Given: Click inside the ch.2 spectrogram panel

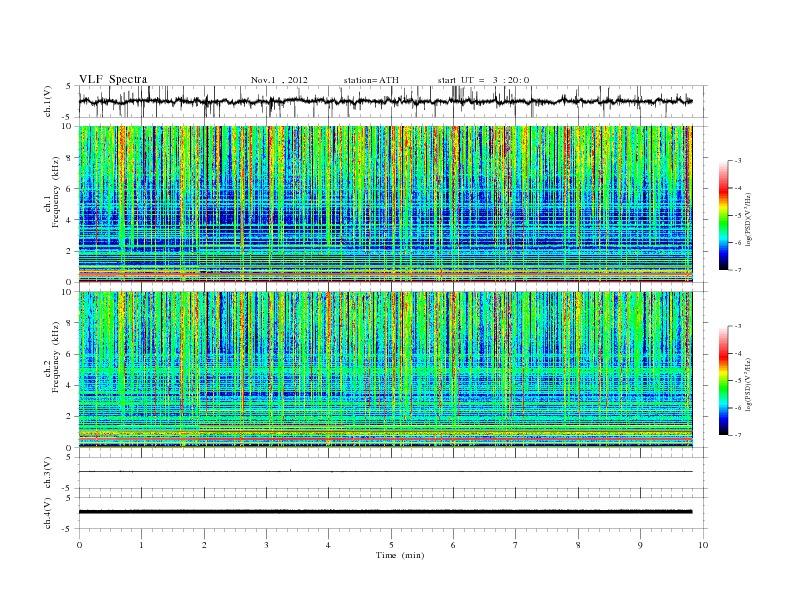Looking at the screenshot, I should pos(385,370).
